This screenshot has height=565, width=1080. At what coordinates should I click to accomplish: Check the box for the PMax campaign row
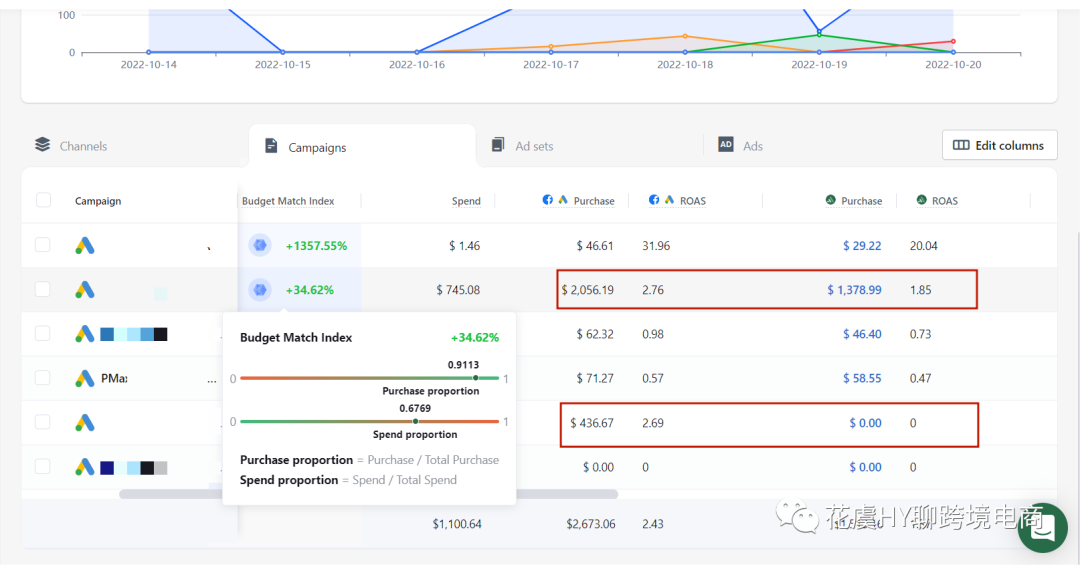coord(43,378)
